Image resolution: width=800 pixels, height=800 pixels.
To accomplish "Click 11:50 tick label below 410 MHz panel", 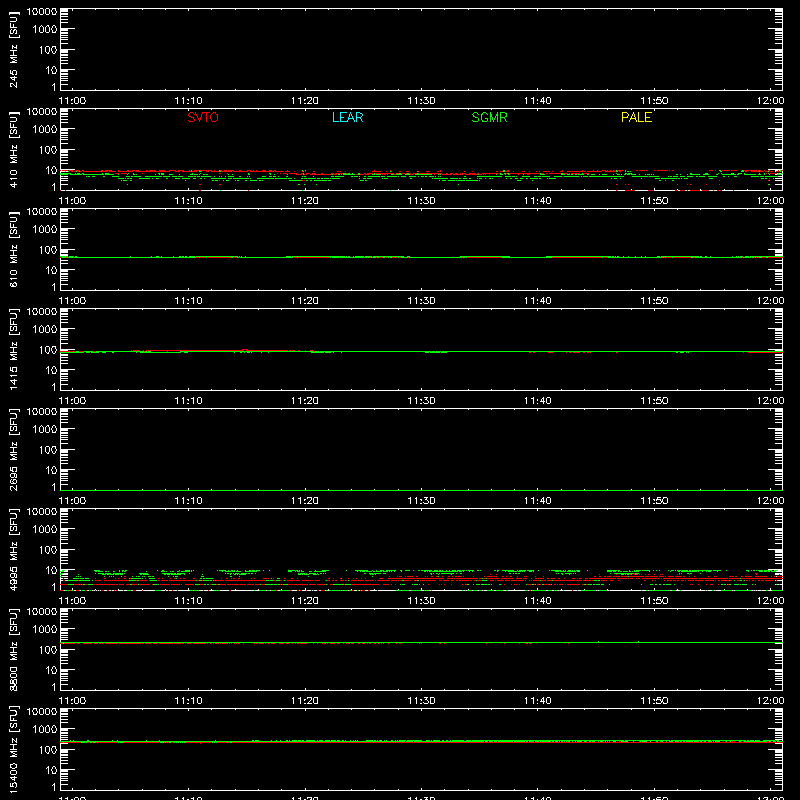I will 654,201.
